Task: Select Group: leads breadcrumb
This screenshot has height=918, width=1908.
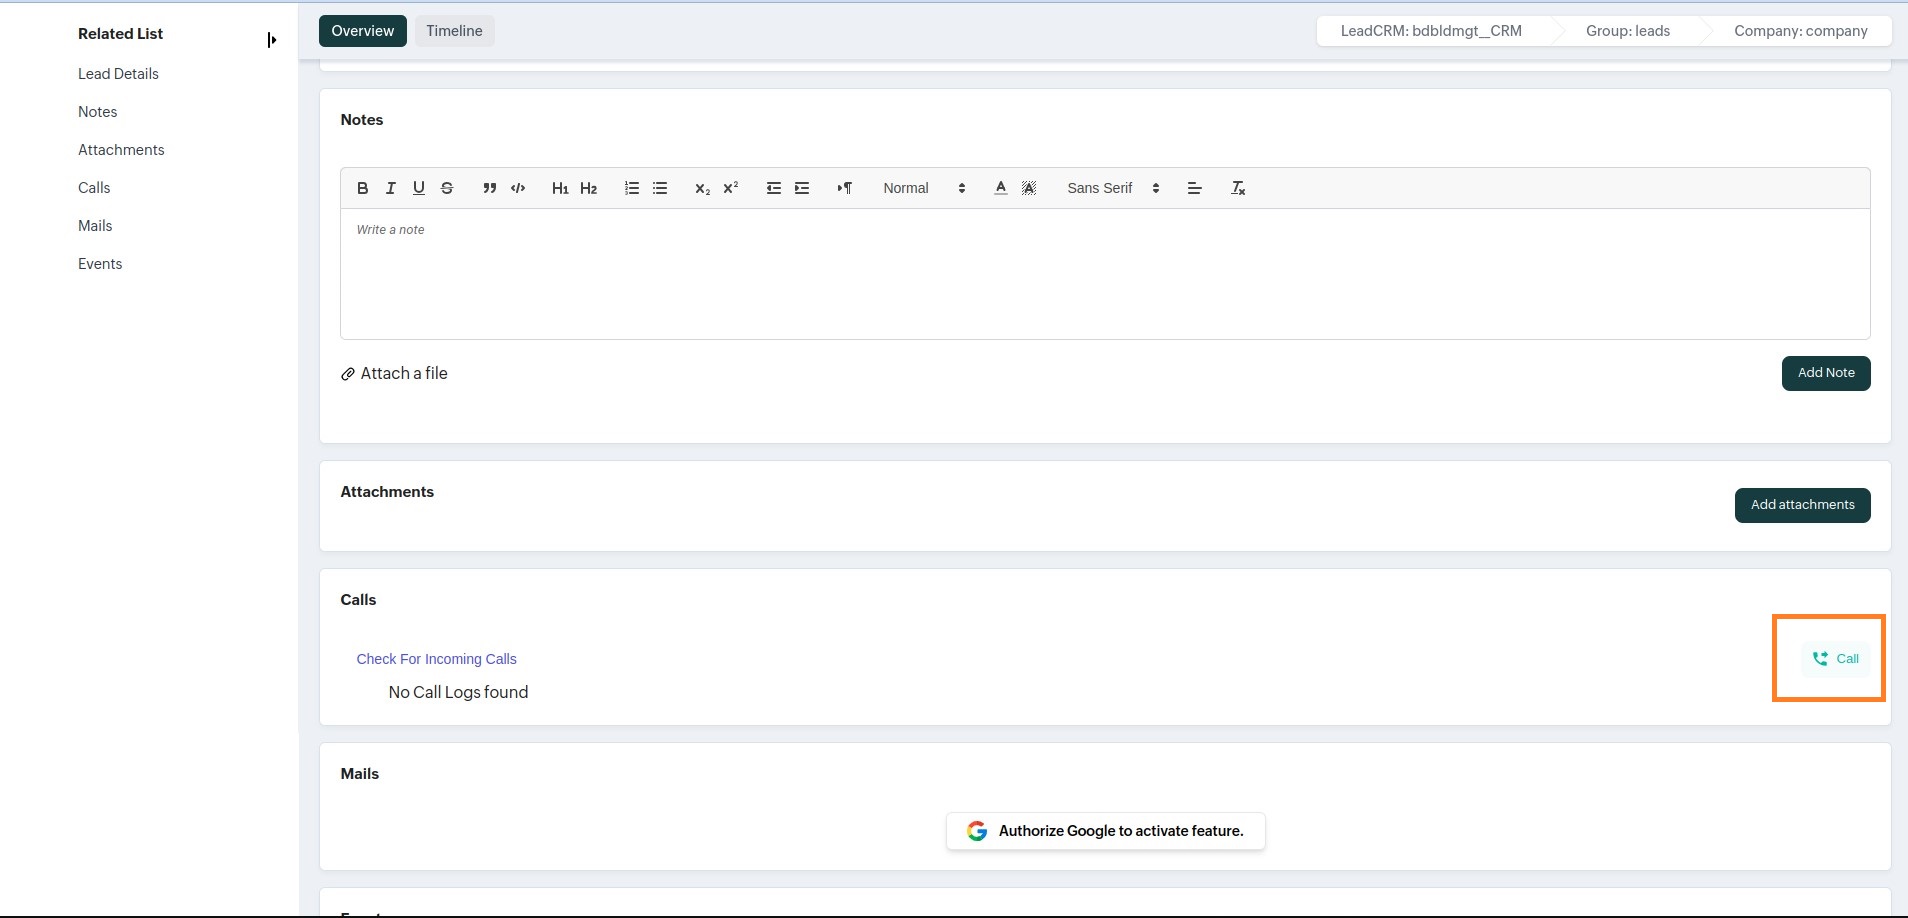Action: pyautogui.click(x=1628, y=31)
